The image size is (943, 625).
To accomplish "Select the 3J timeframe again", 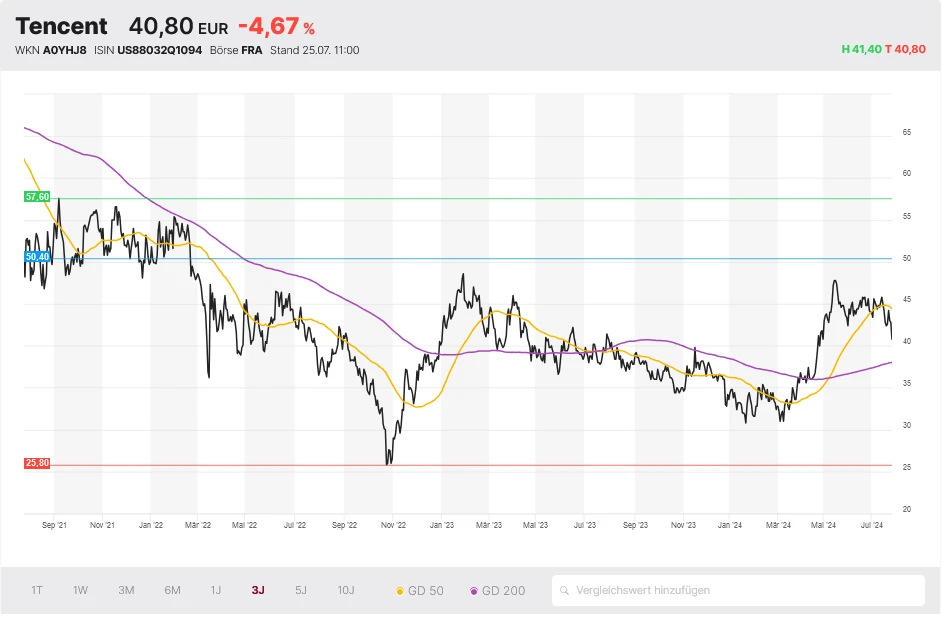I will pyautogui.click(x=258, y=591).
